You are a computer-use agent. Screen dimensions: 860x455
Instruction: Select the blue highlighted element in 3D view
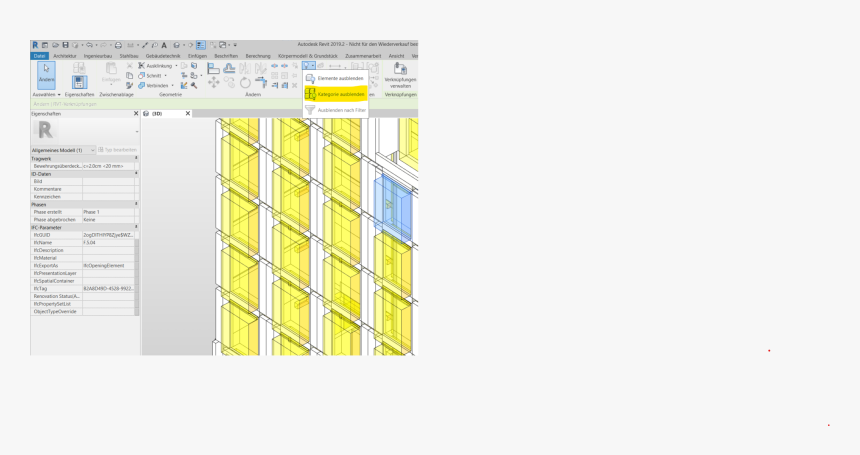(x=393, y=208)
